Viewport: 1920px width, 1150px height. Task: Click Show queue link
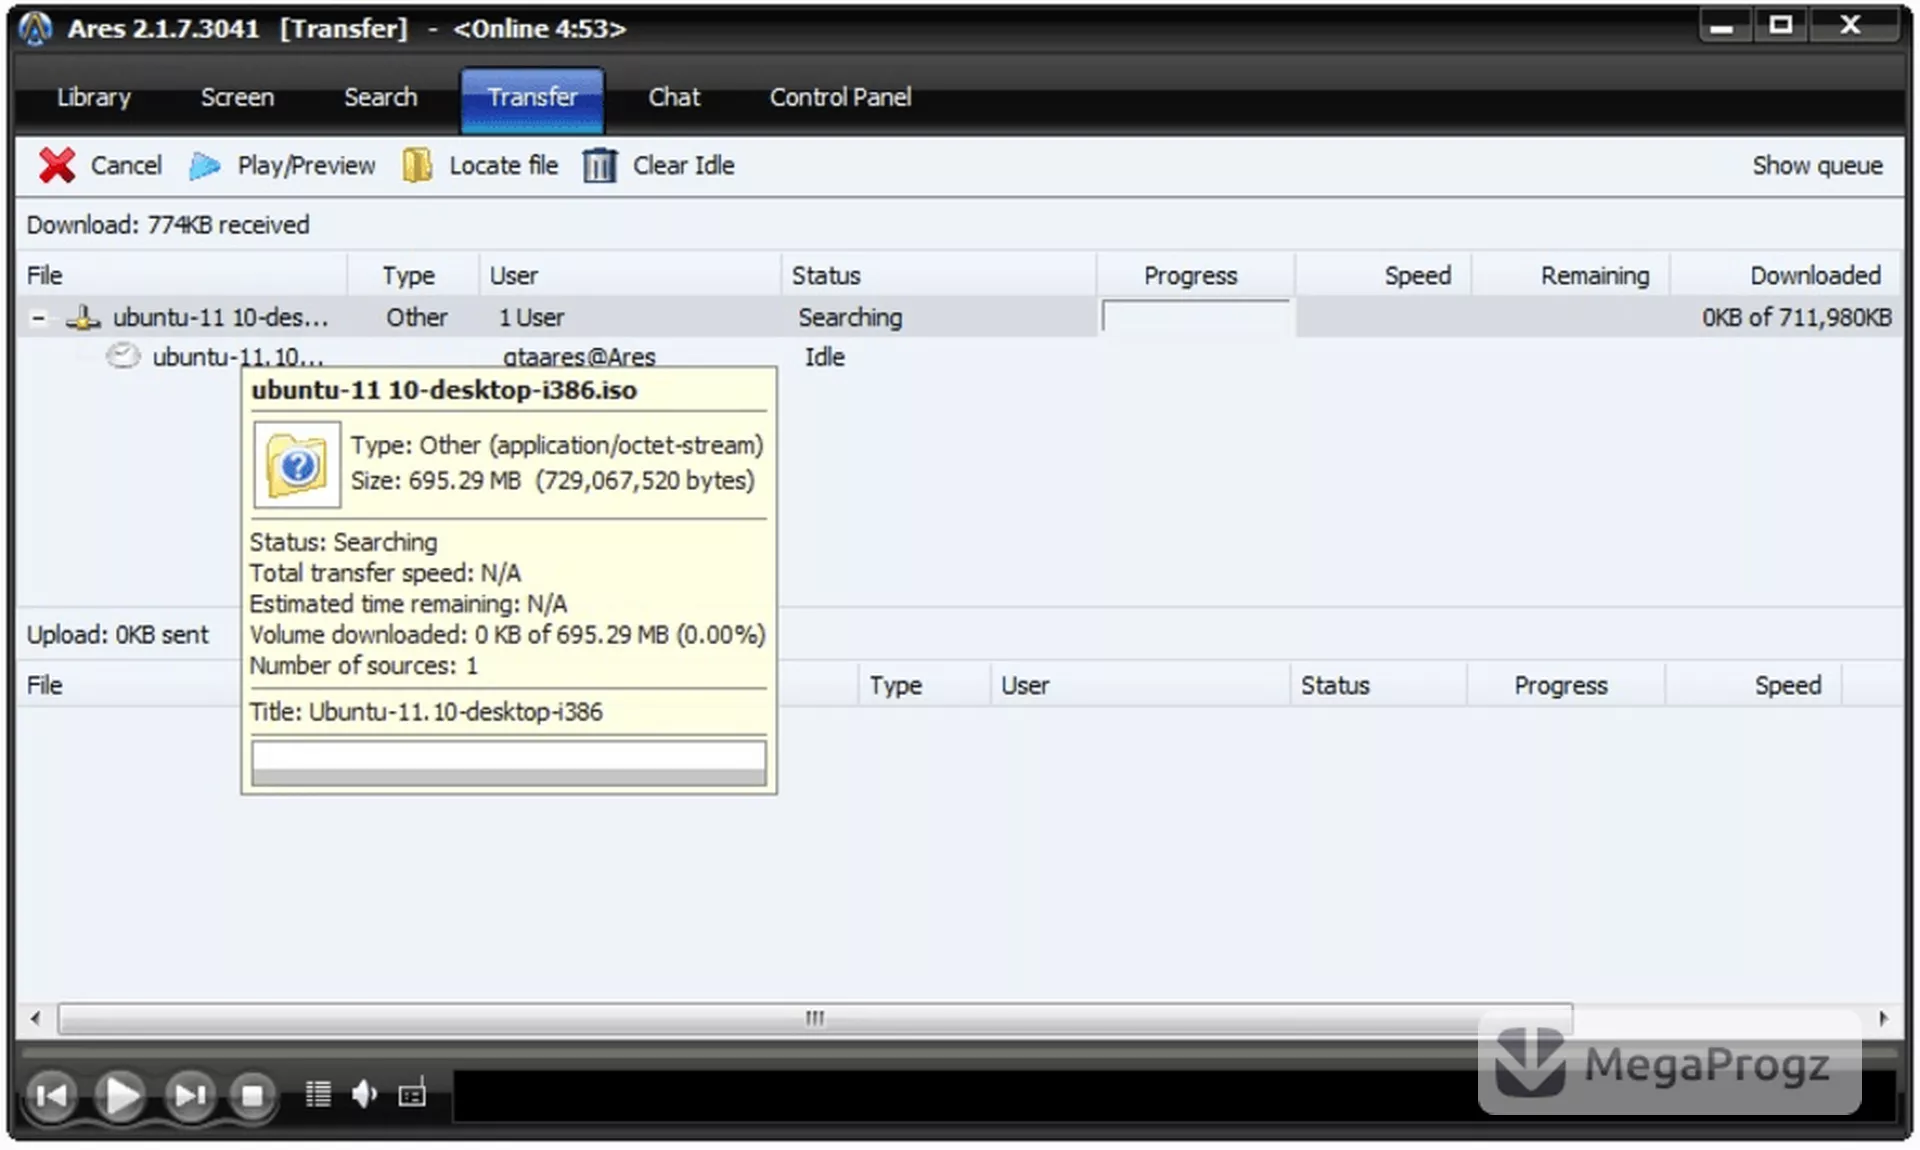[1817, 165]
